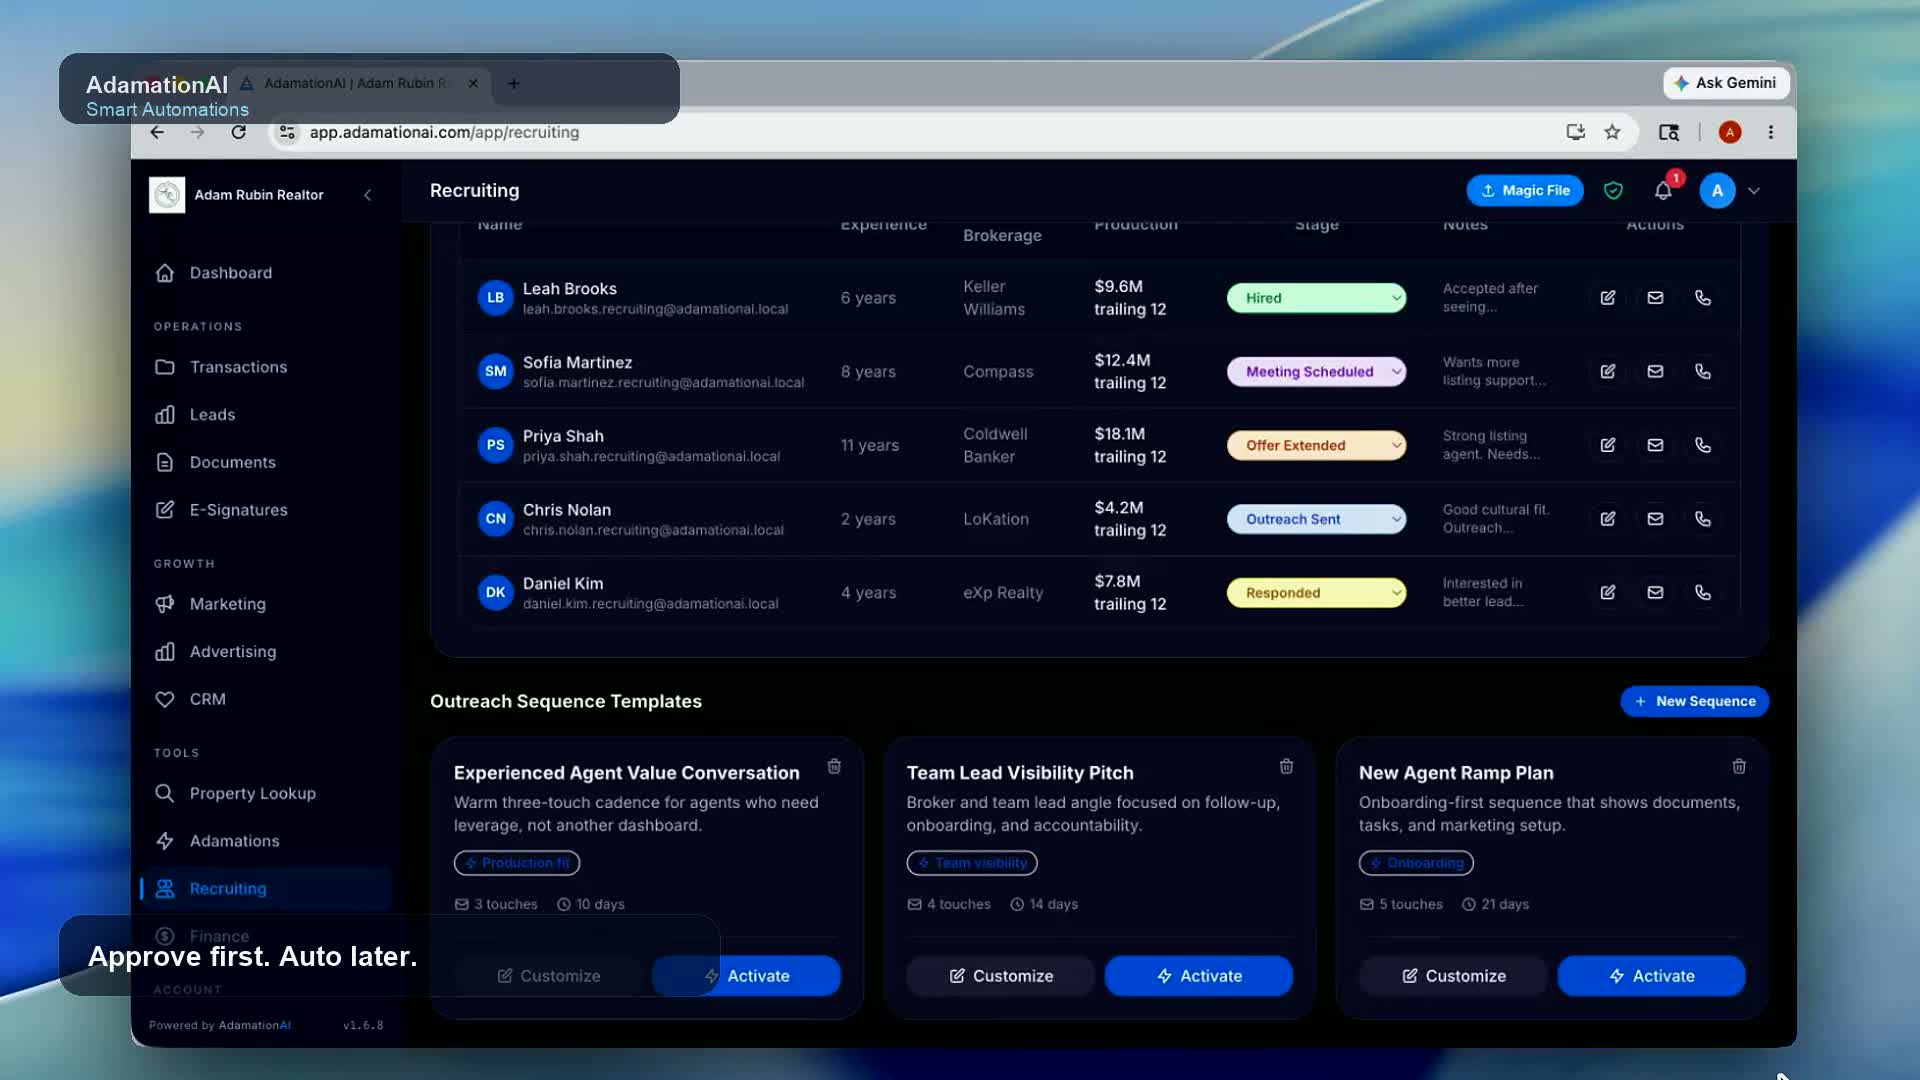
Task: Click the address bar URL
Action: (x=444, y=132)
